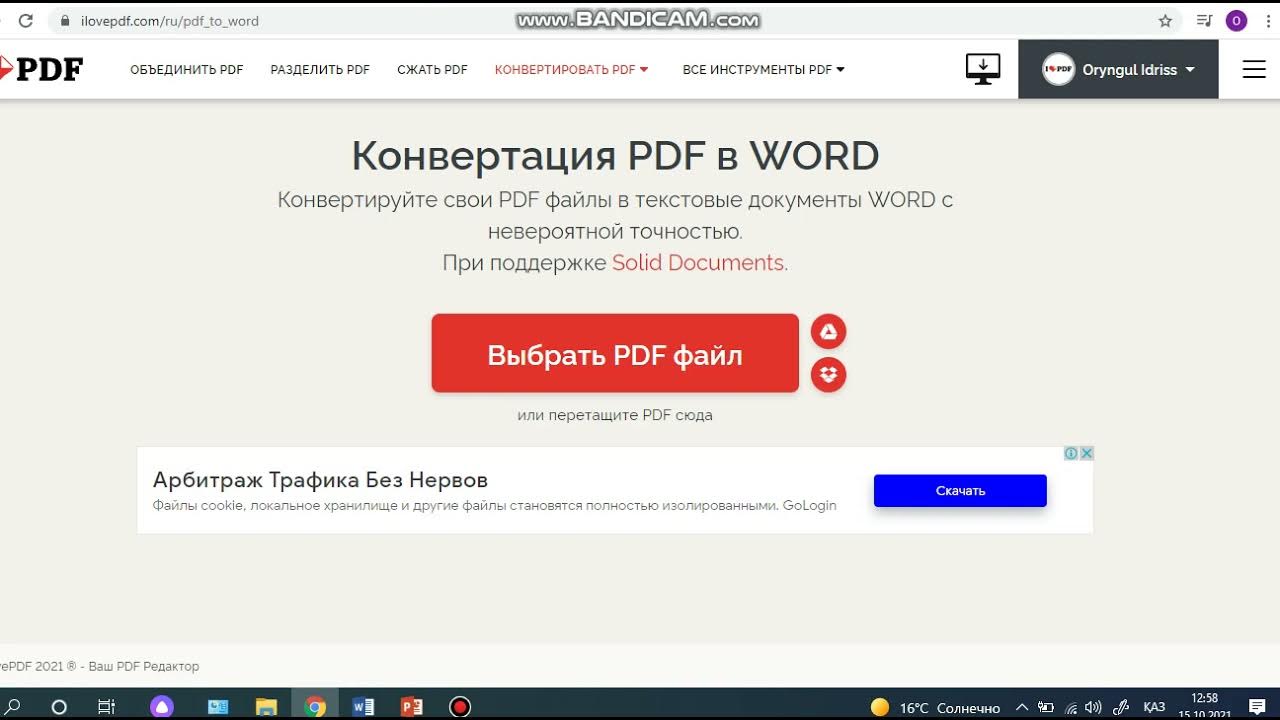Screen dimensions: 1280x720
Task: Open the browser media control icon
Action: click(x=1204, y=20)
